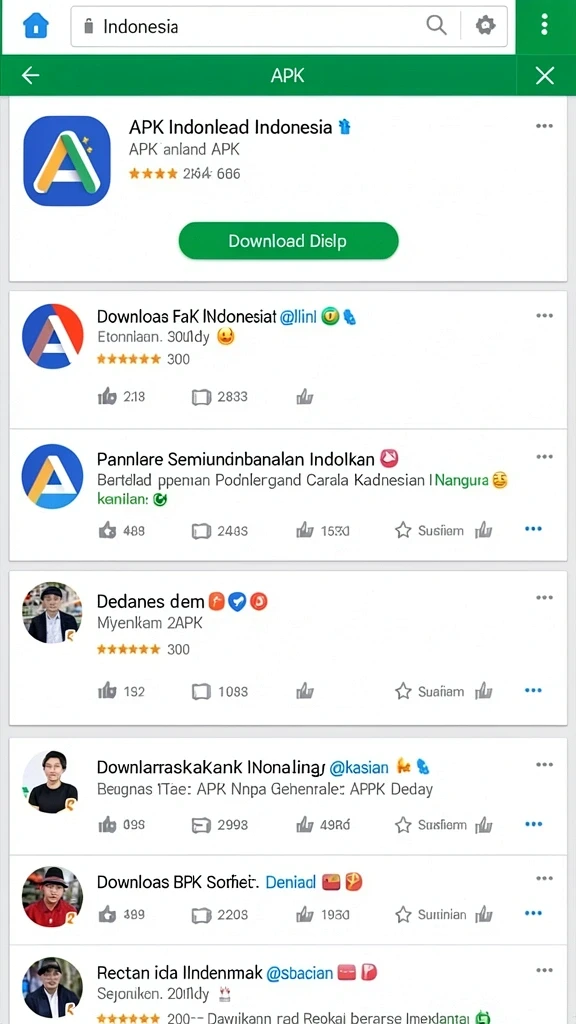Open options for Downloas BPK Sorfiet post
Image resolution: width=576 pixels, height=1024 pixels.
click(544, 878)
